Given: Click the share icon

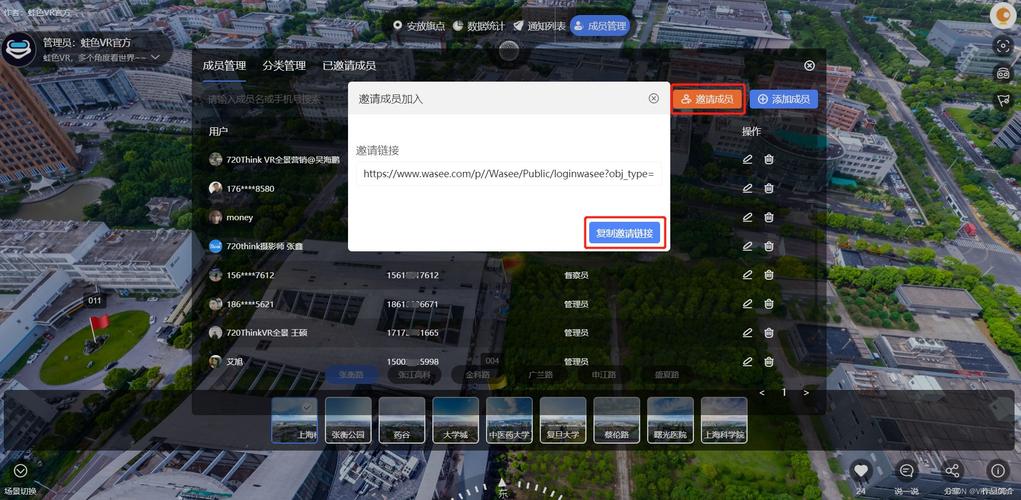Looking at the screenshot, I should pos(952,470).
